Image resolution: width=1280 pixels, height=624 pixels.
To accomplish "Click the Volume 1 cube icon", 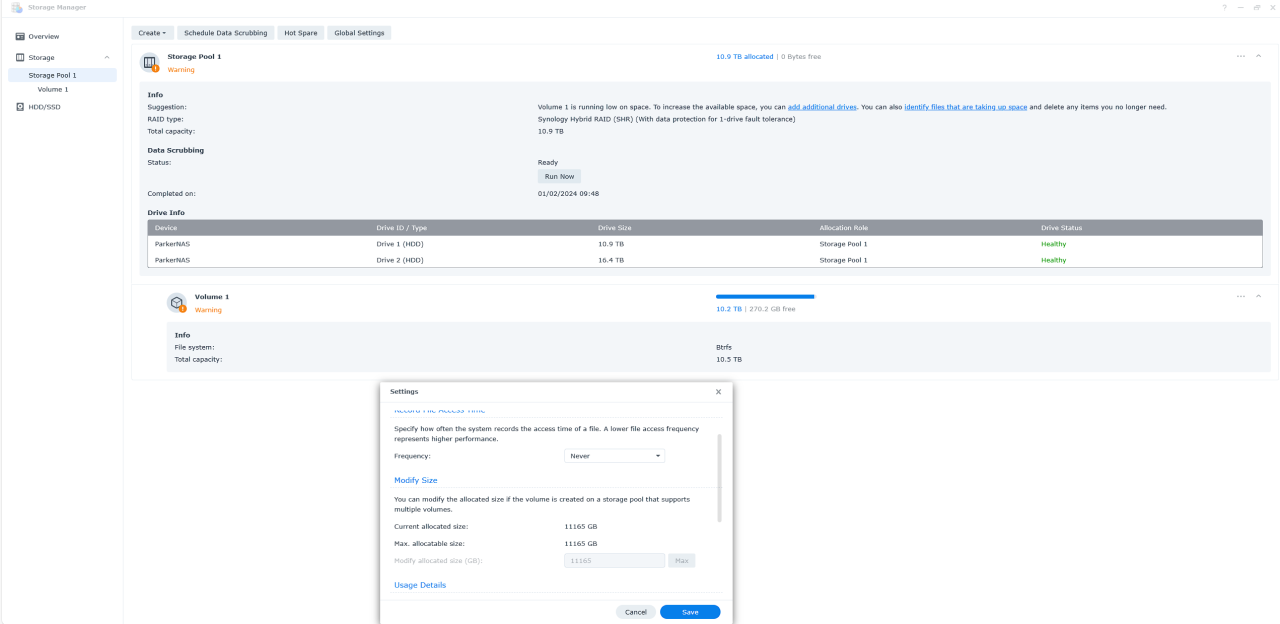I will point(177,302).
